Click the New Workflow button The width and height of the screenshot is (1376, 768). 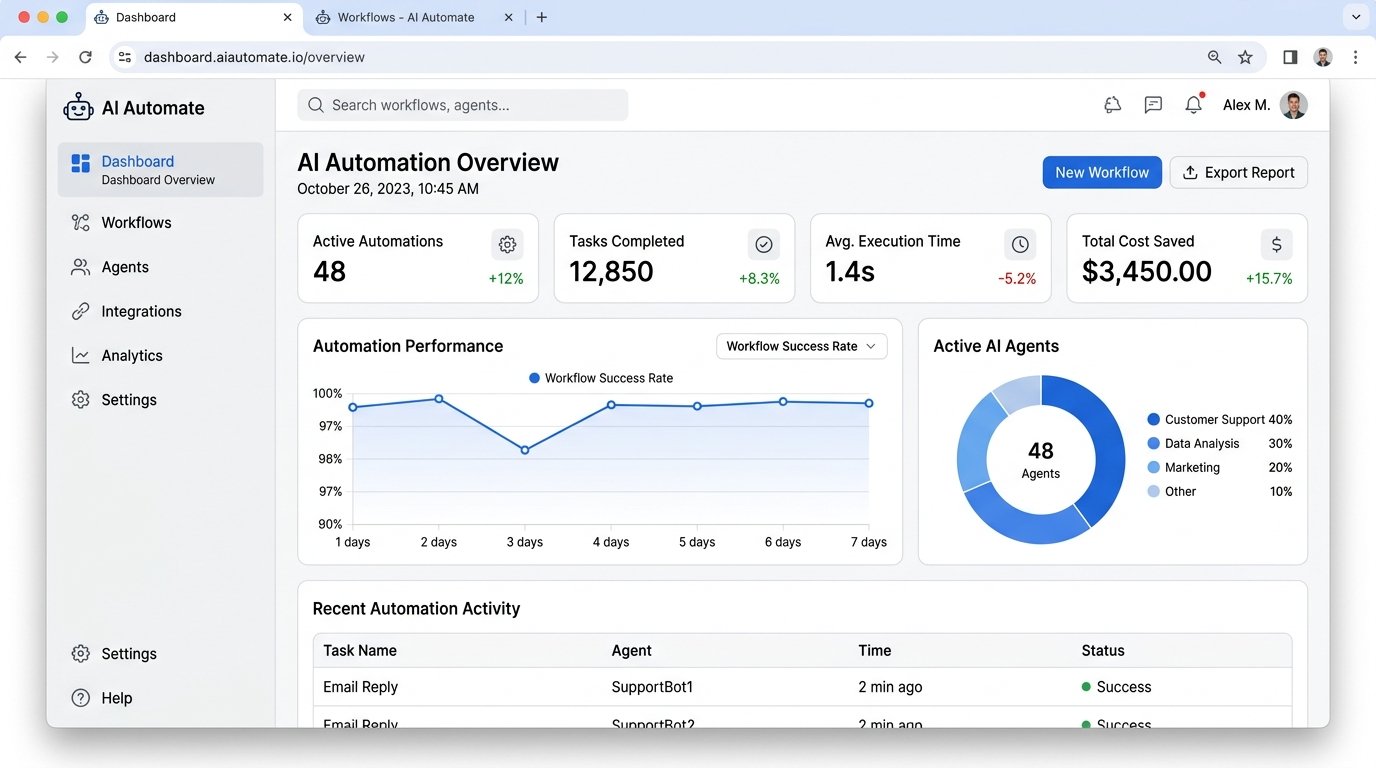point(1102,172)
